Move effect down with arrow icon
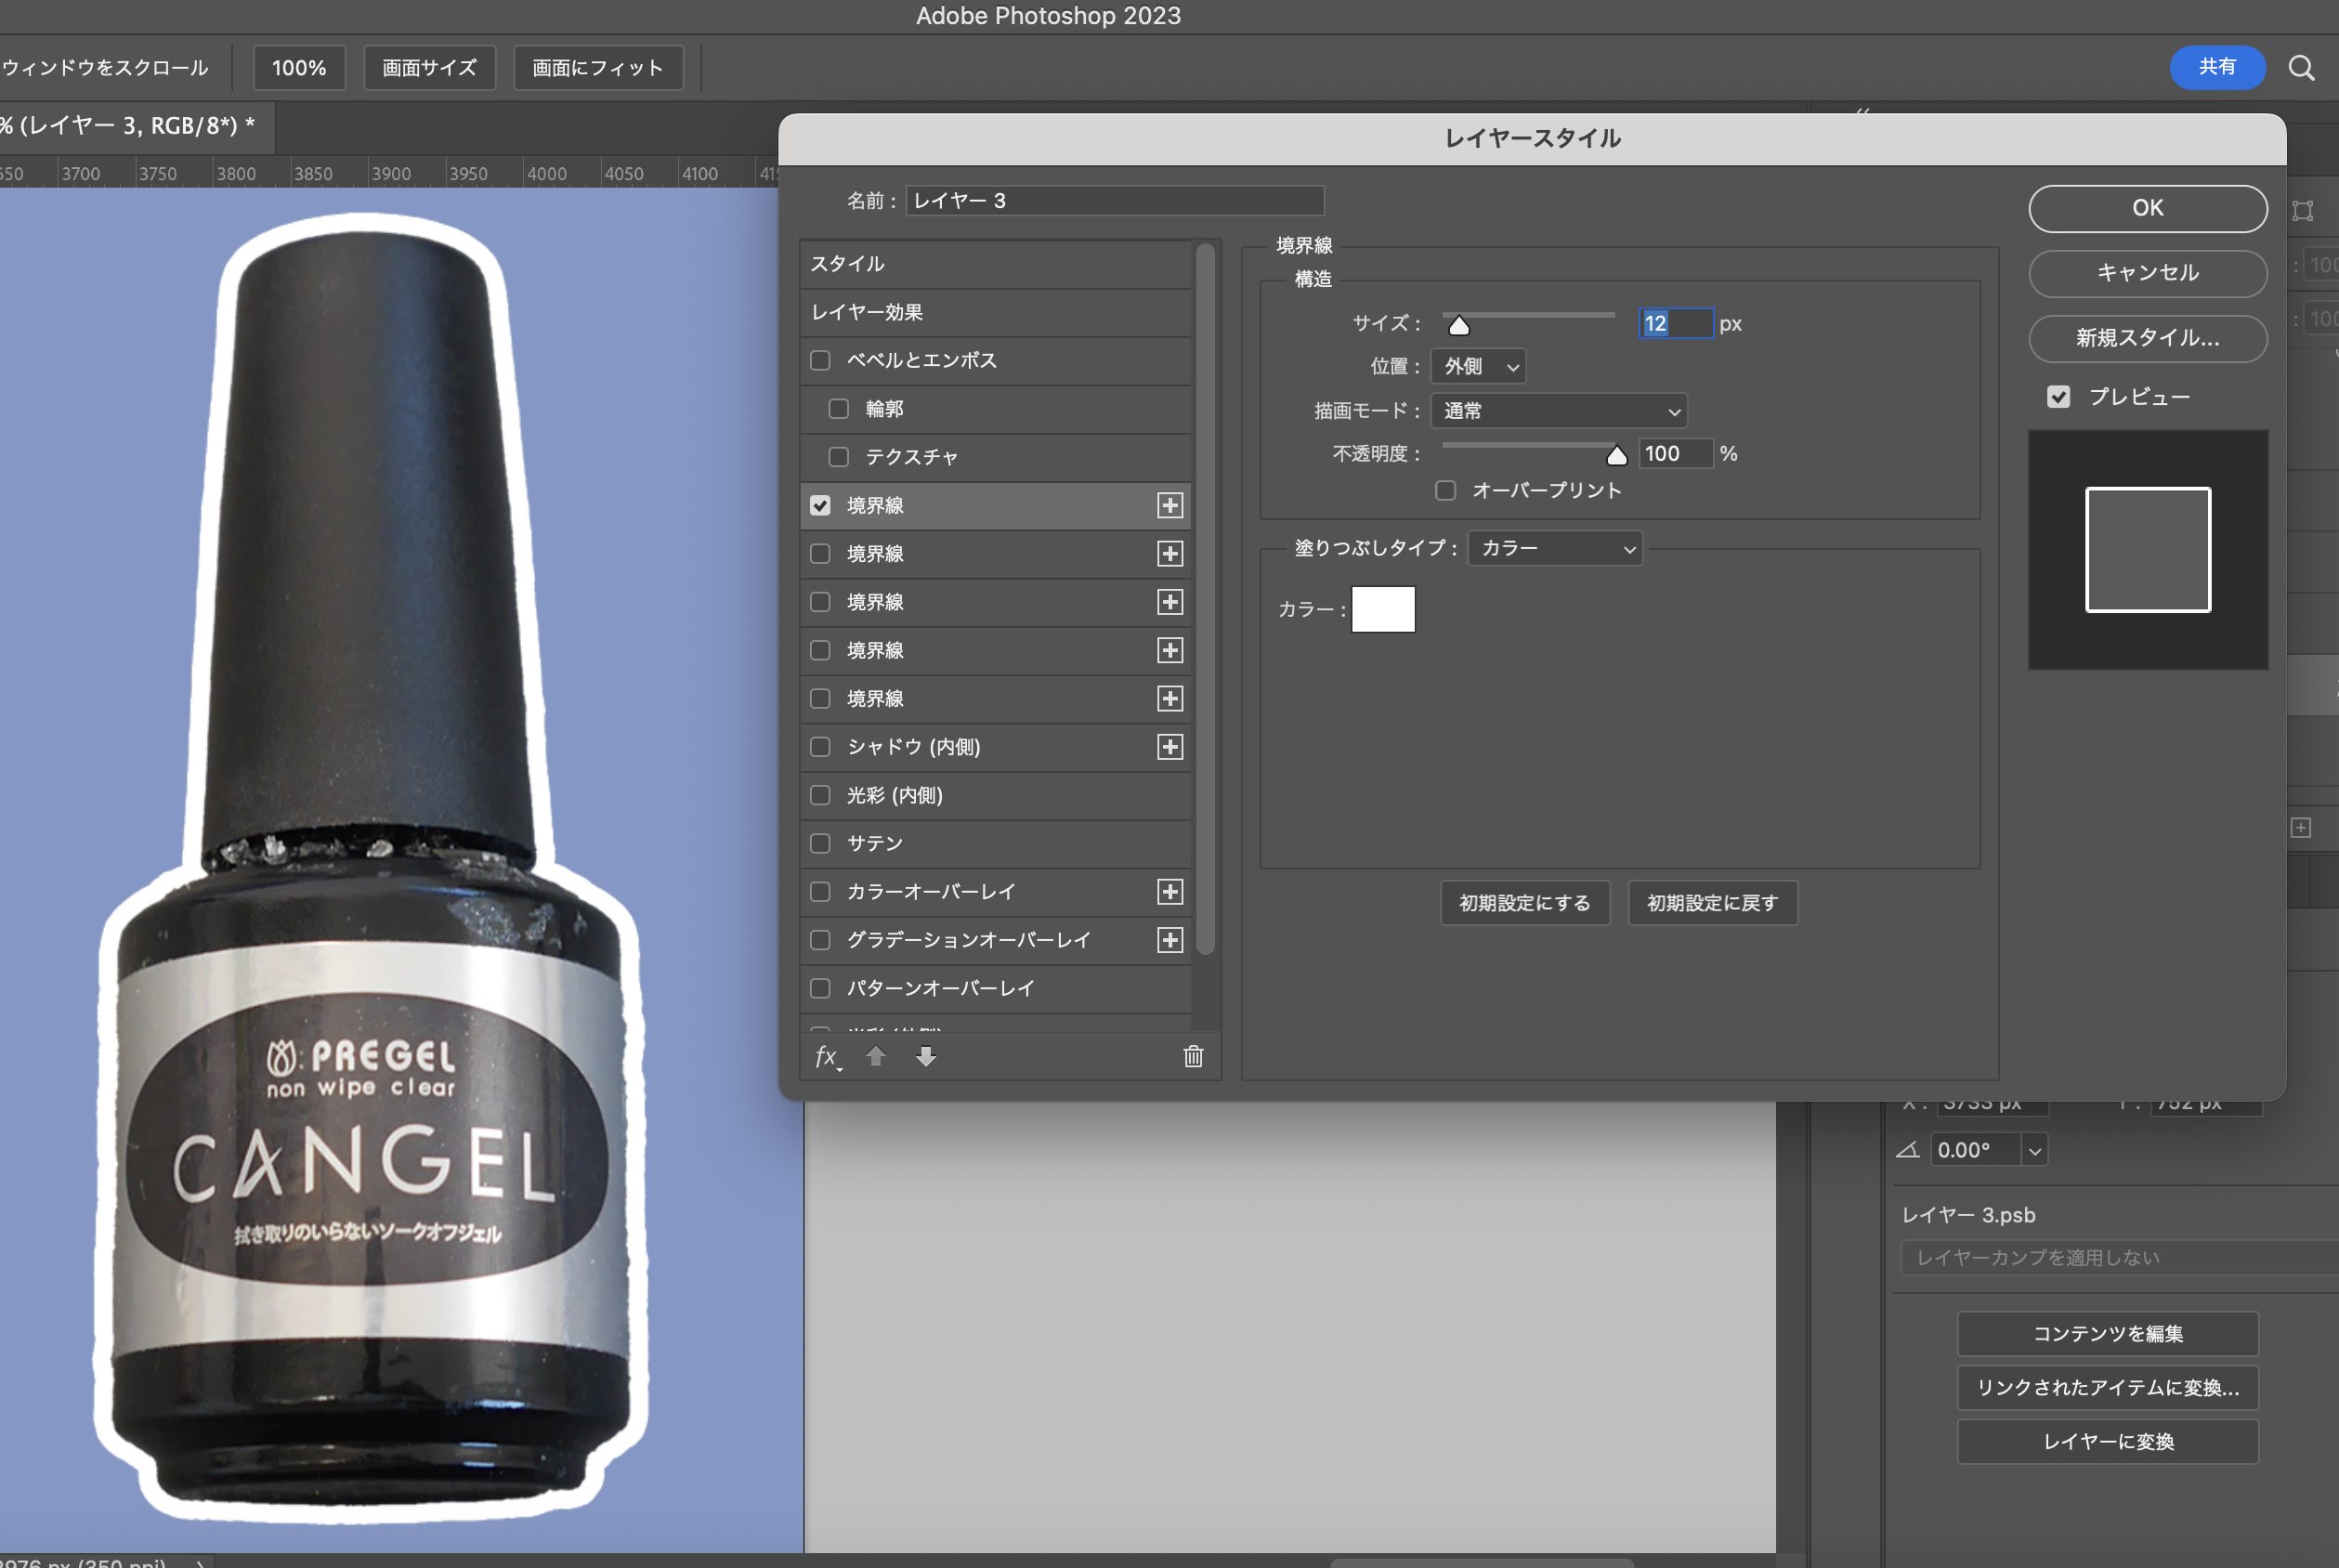The height and width of the screenshot is (1568, 2339). [926, 1057]
